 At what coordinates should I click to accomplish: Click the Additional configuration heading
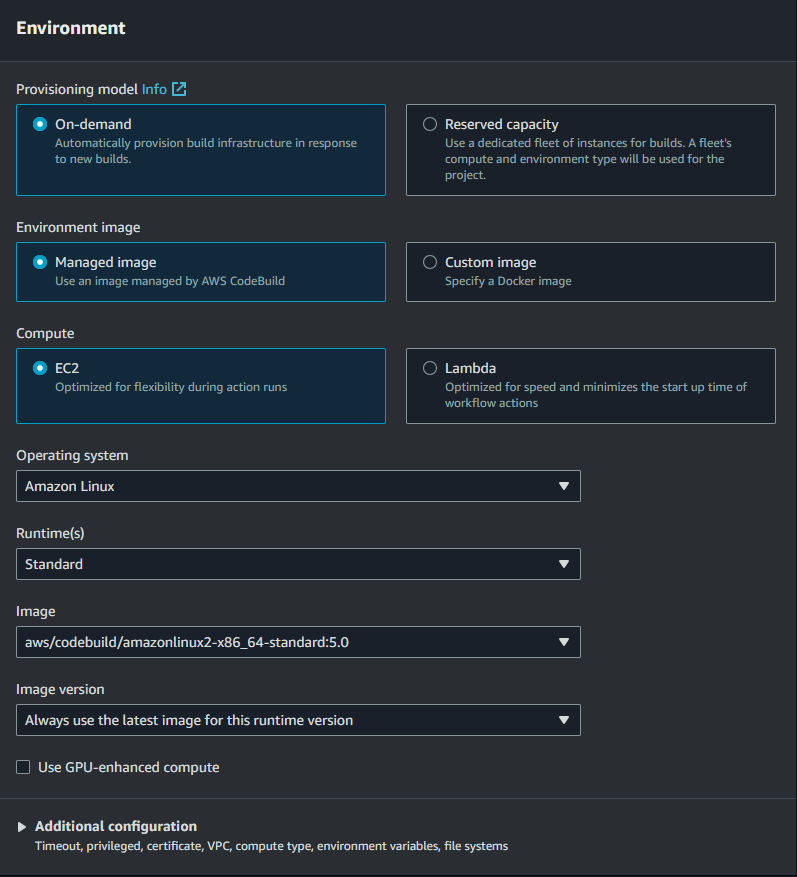(116, 826)
